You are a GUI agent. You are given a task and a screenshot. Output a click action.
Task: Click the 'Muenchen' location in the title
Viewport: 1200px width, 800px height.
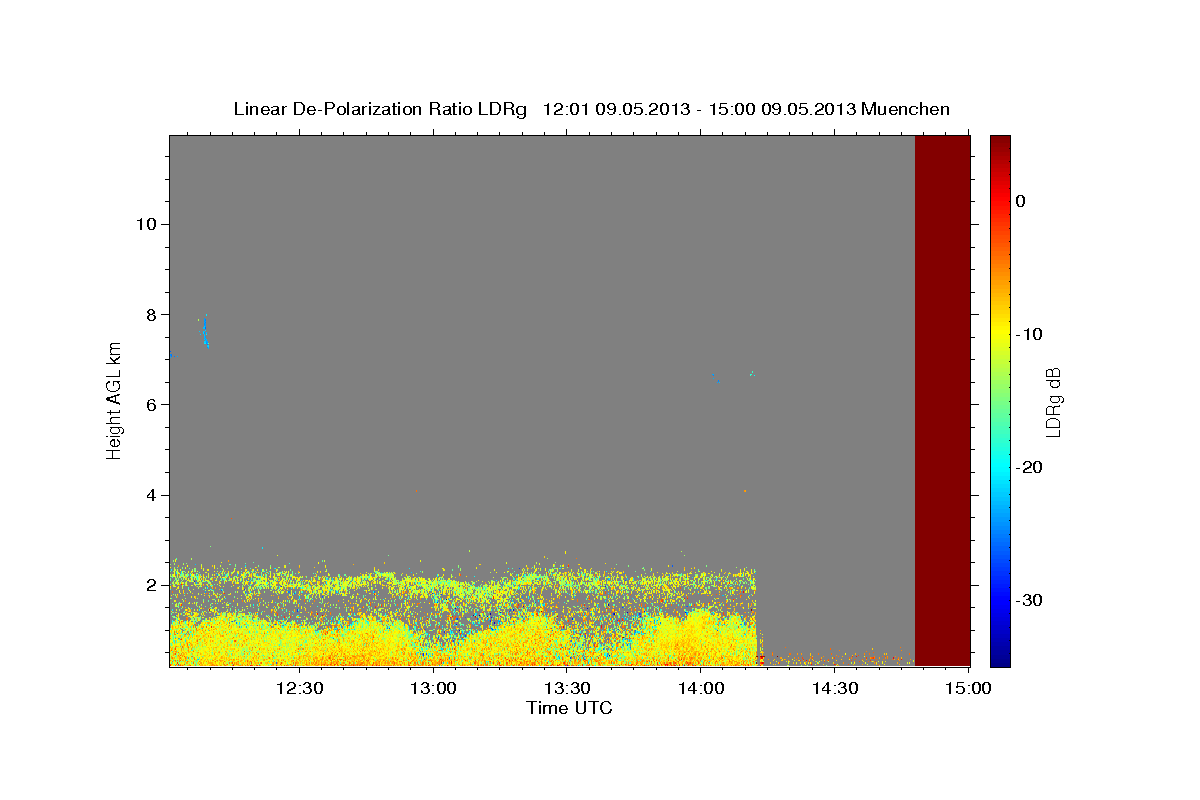point(906,109)
